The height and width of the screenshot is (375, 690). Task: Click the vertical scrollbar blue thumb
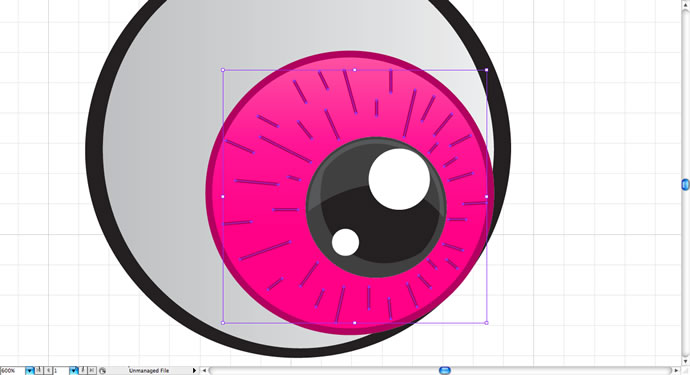pos(685,184)
